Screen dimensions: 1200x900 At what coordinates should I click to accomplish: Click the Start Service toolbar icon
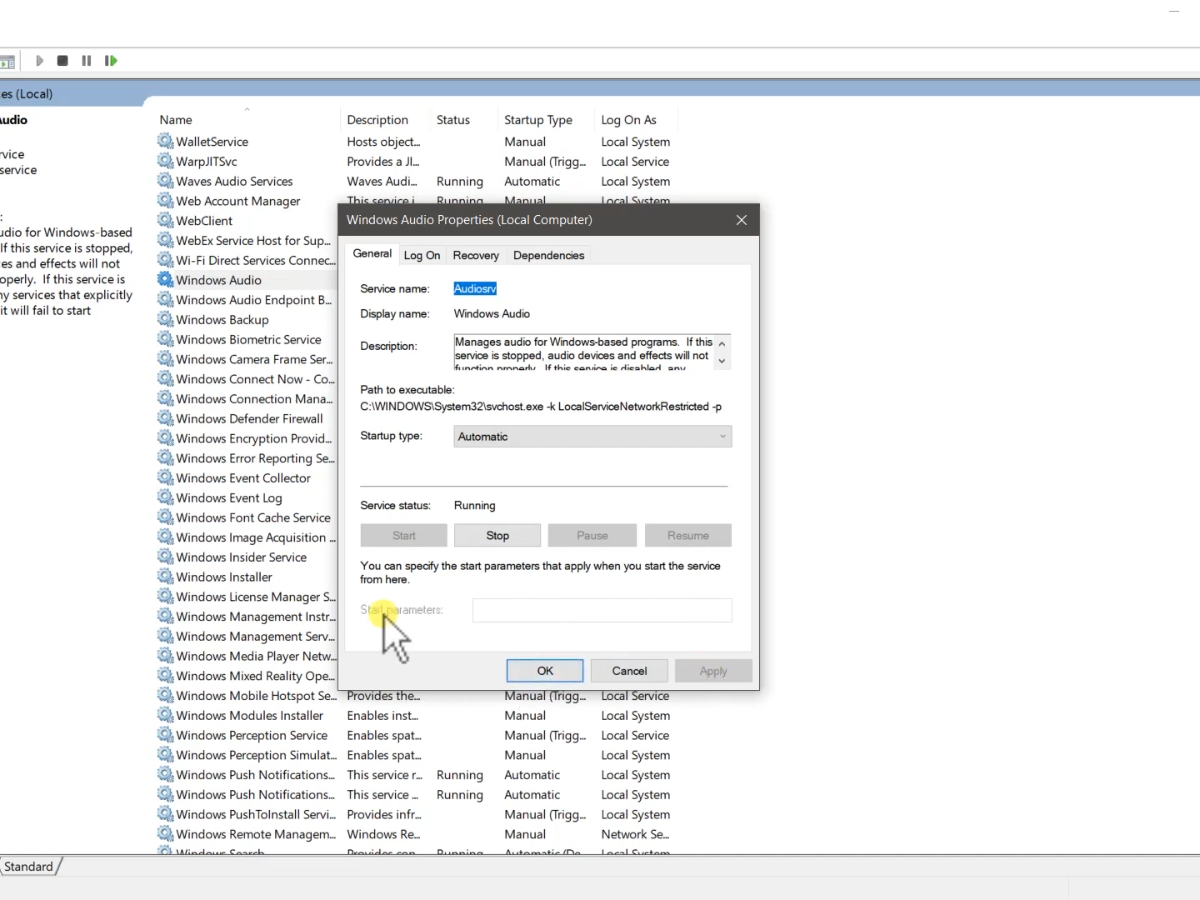pos(39,61)
